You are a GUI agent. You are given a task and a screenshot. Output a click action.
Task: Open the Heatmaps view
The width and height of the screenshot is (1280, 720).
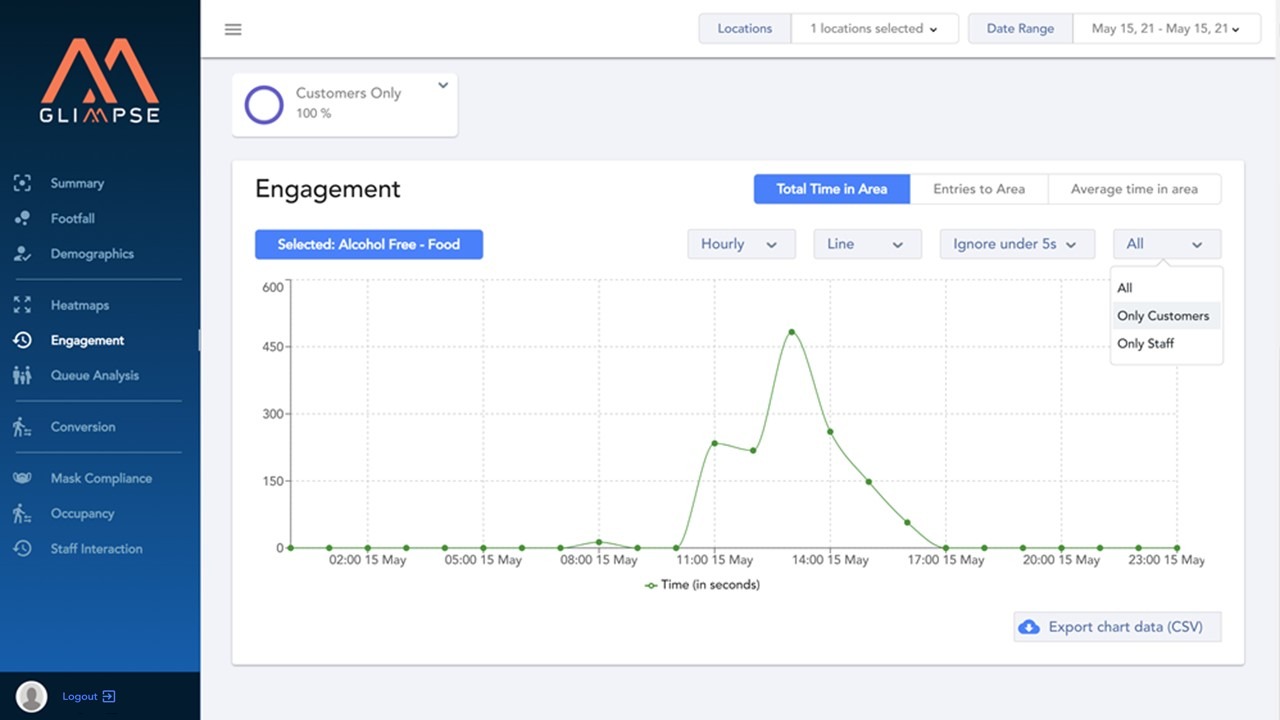coord(79,305)
